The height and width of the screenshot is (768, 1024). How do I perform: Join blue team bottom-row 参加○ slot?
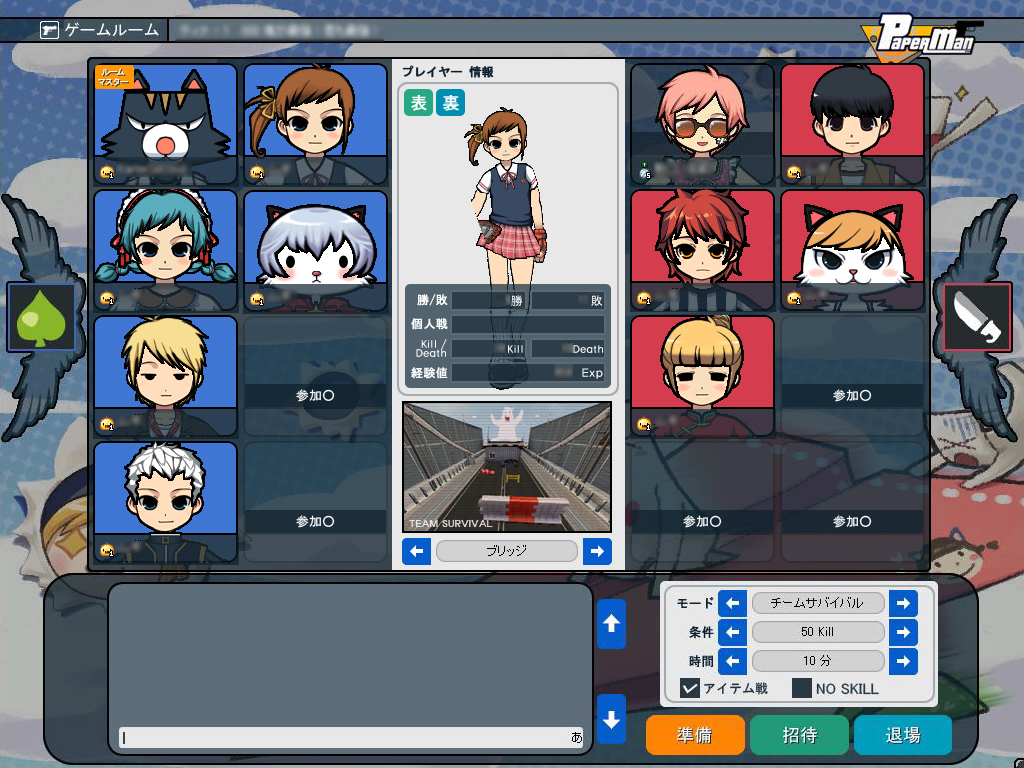[x=315, y=502]
